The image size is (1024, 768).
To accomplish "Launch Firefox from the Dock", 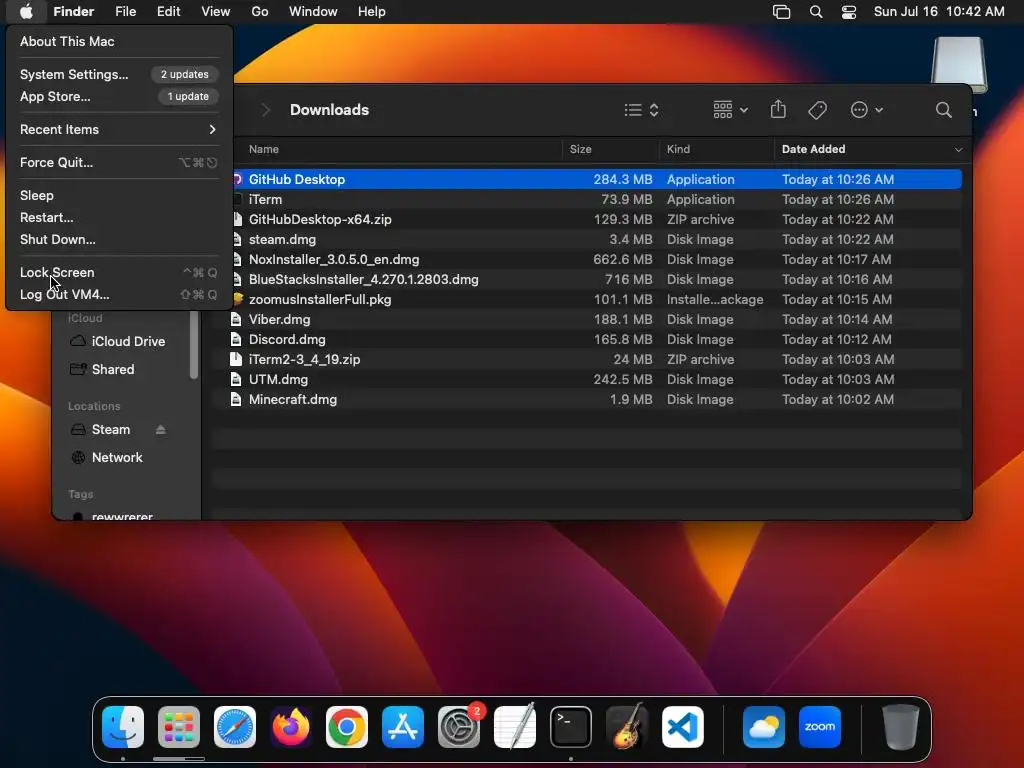I will pyautogui.click(x=291, y=727).
